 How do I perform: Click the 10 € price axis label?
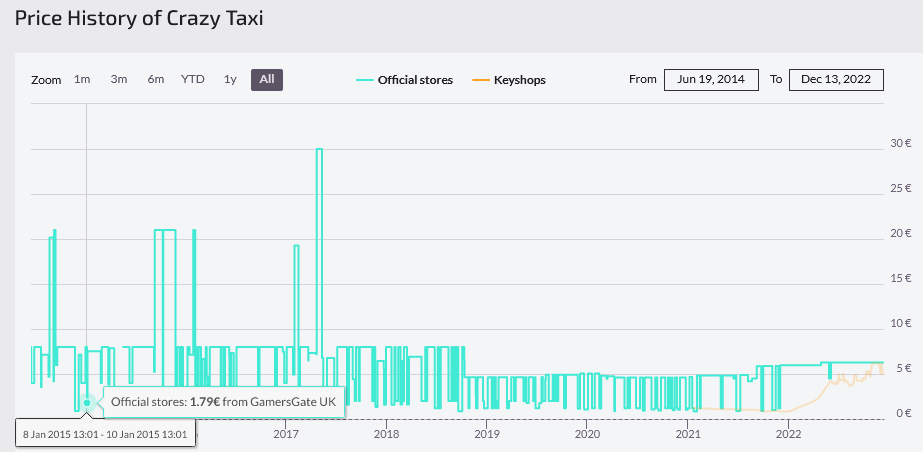tap(900, 323)
